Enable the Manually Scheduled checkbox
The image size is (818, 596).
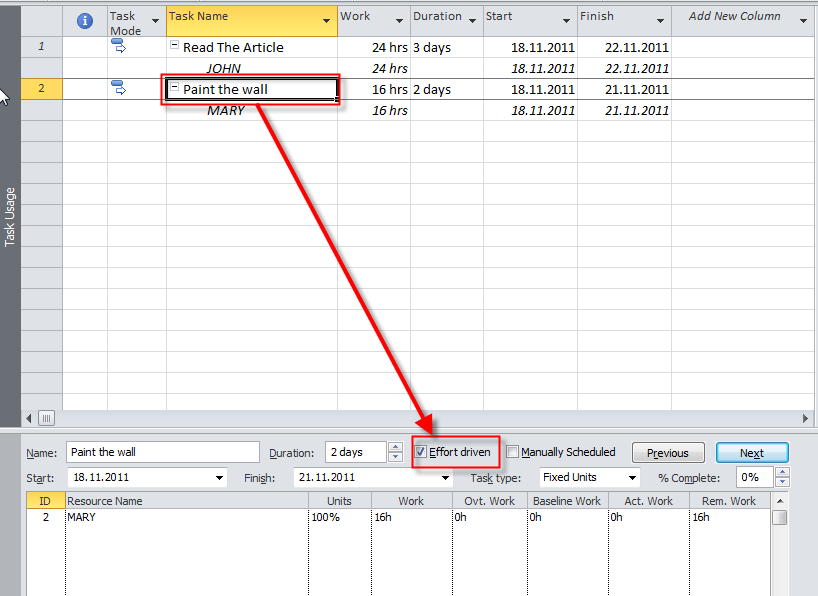tap(513, 453)
